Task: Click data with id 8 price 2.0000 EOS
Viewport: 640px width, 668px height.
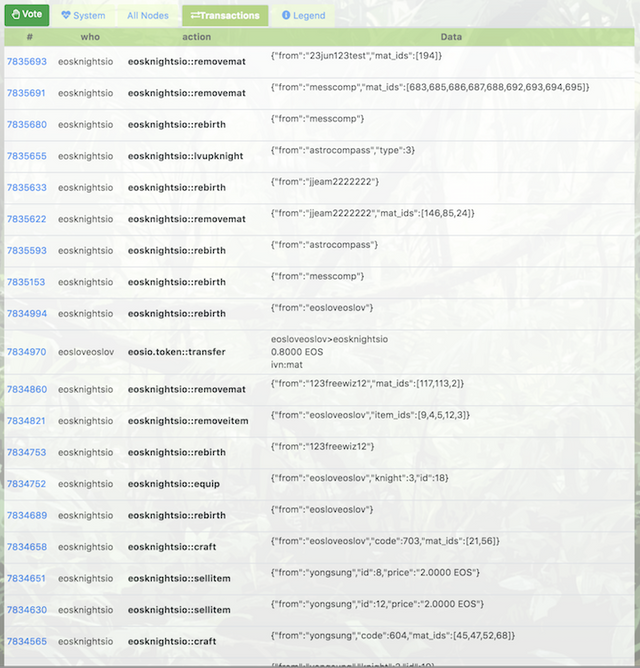Action: pyautogui.click(x=375, y=573)
